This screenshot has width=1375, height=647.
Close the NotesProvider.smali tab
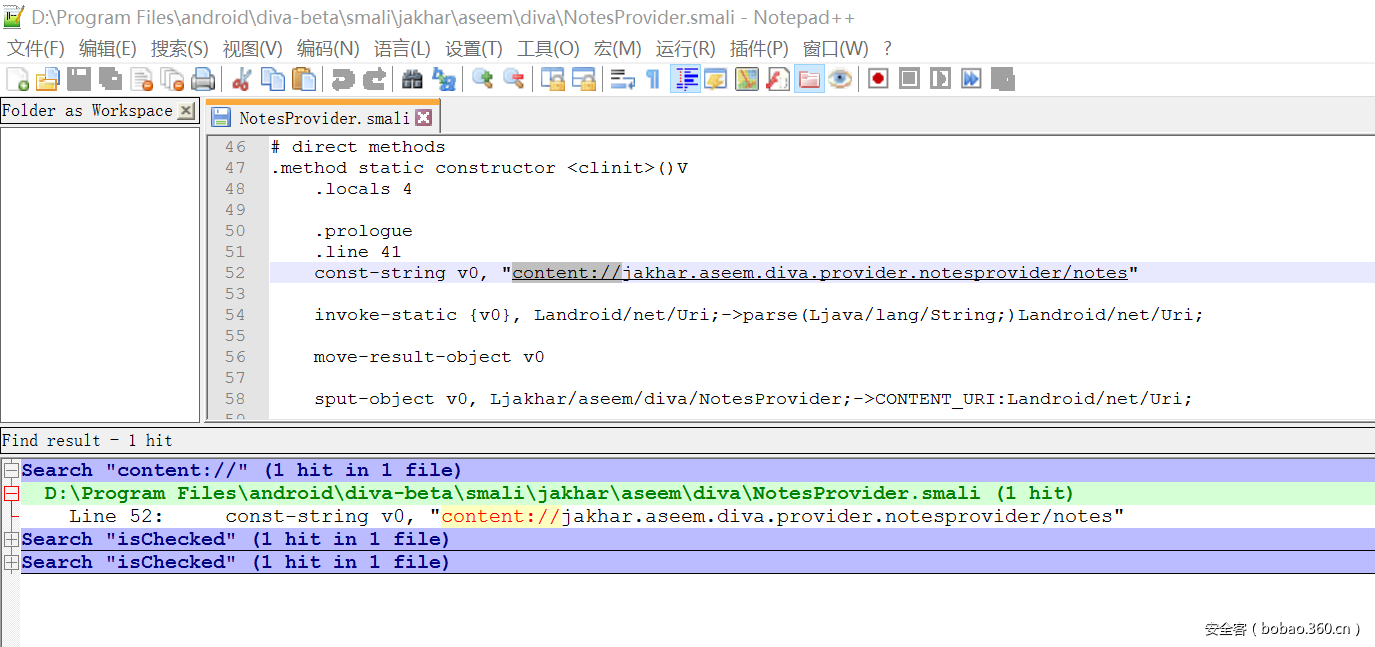(x=424, y=118)
